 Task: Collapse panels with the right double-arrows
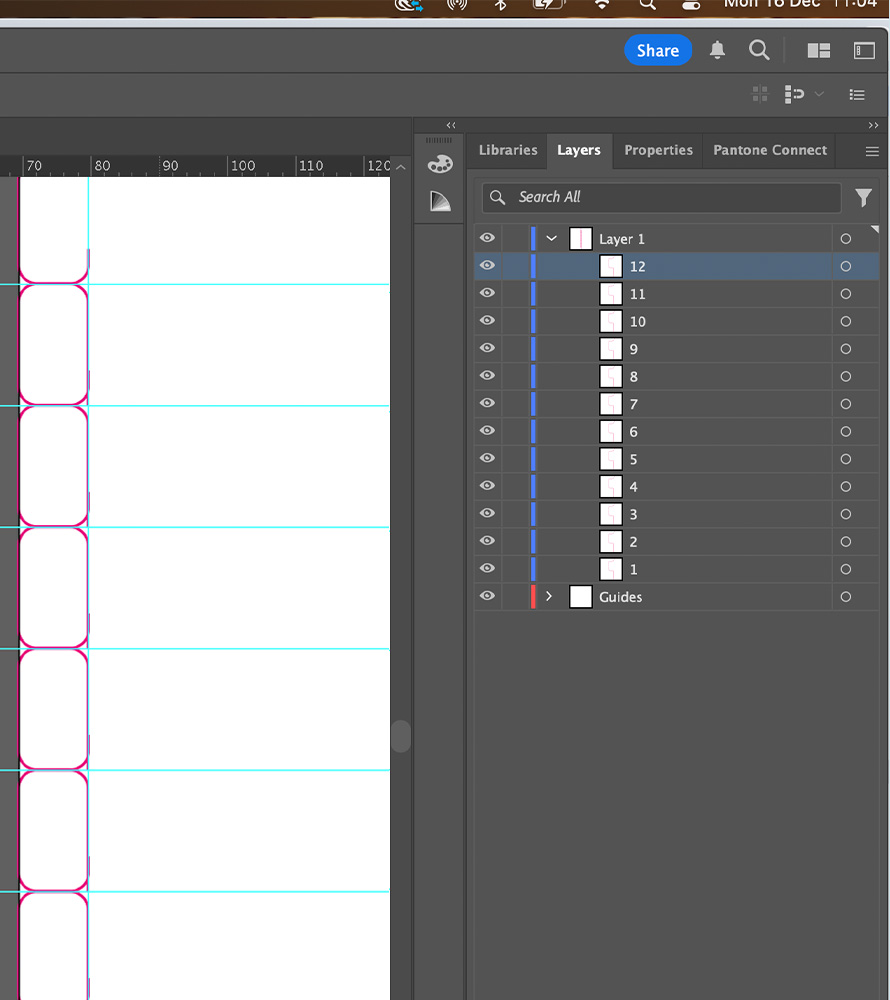(873, 126)
